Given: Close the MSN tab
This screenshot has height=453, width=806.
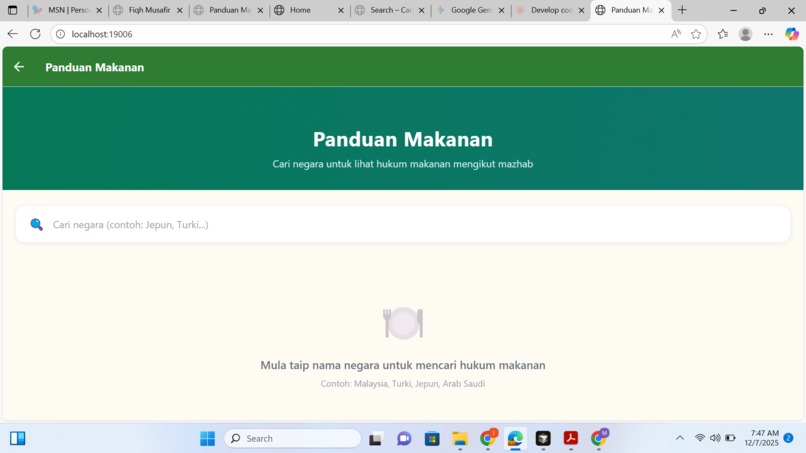Looking at the screenshot, I should coord(99,10).
